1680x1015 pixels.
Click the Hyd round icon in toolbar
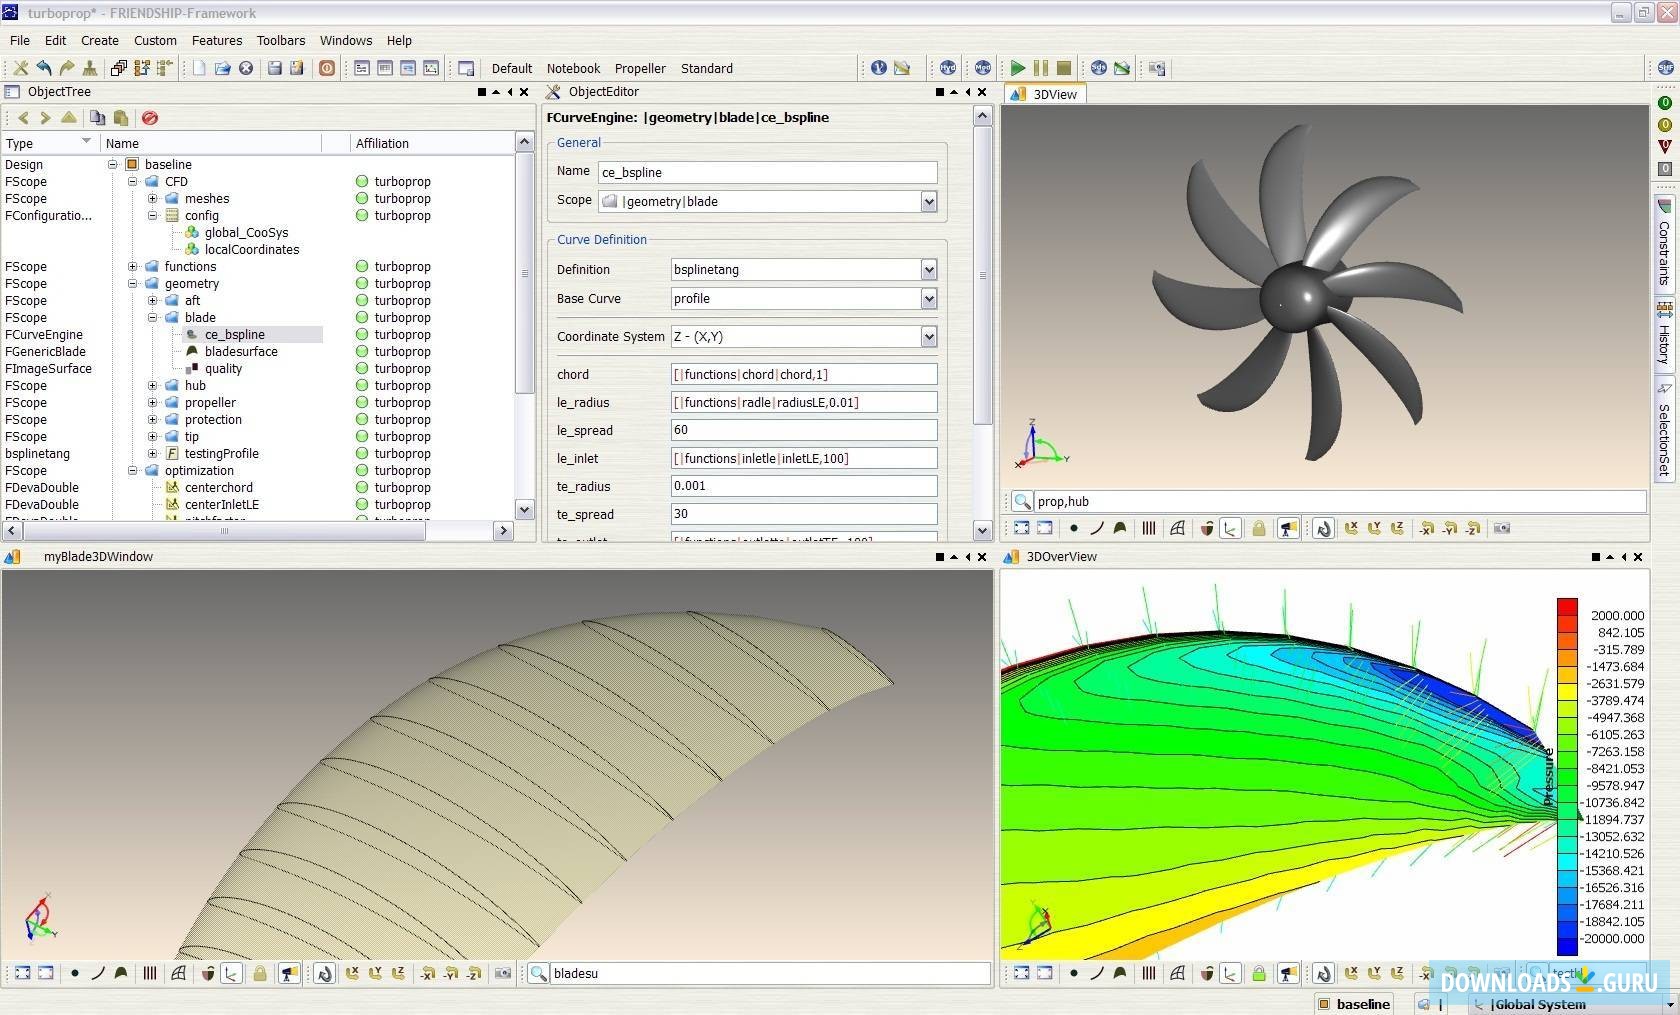[x=947, y=68]
